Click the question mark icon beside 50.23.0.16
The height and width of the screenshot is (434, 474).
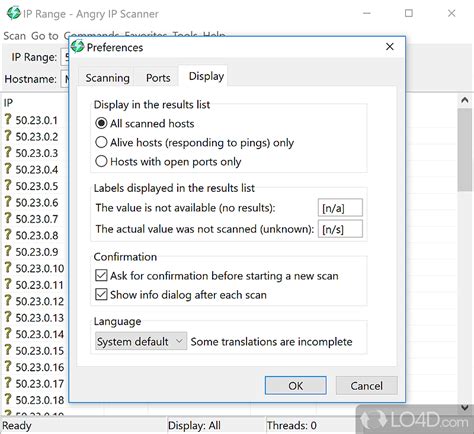pos(8,367)
